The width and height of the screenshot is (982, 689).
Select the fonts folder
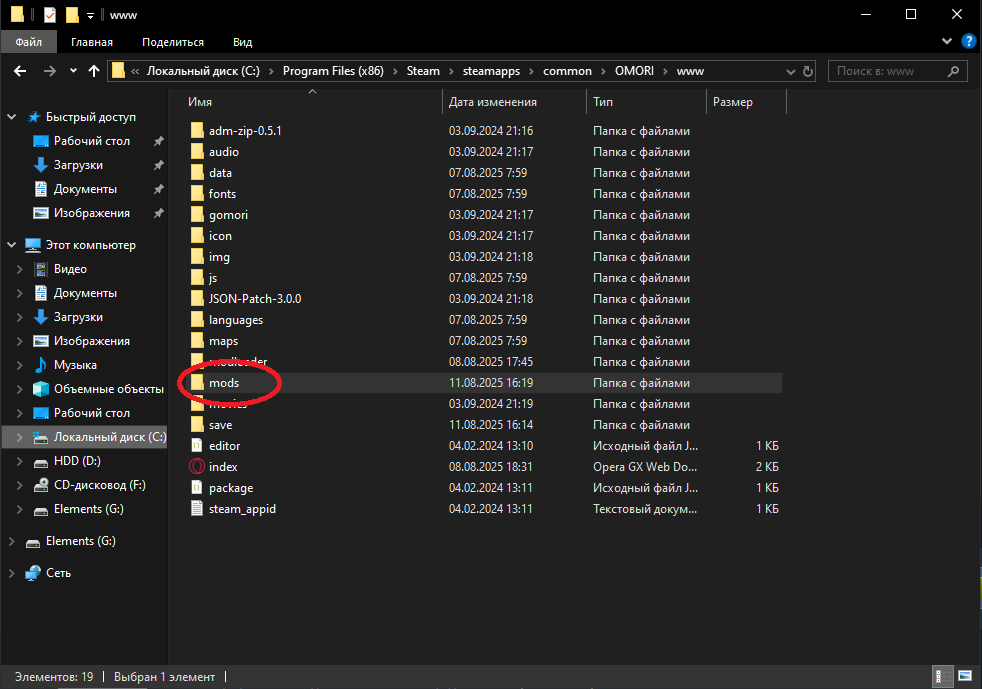(x=222, y=194)
